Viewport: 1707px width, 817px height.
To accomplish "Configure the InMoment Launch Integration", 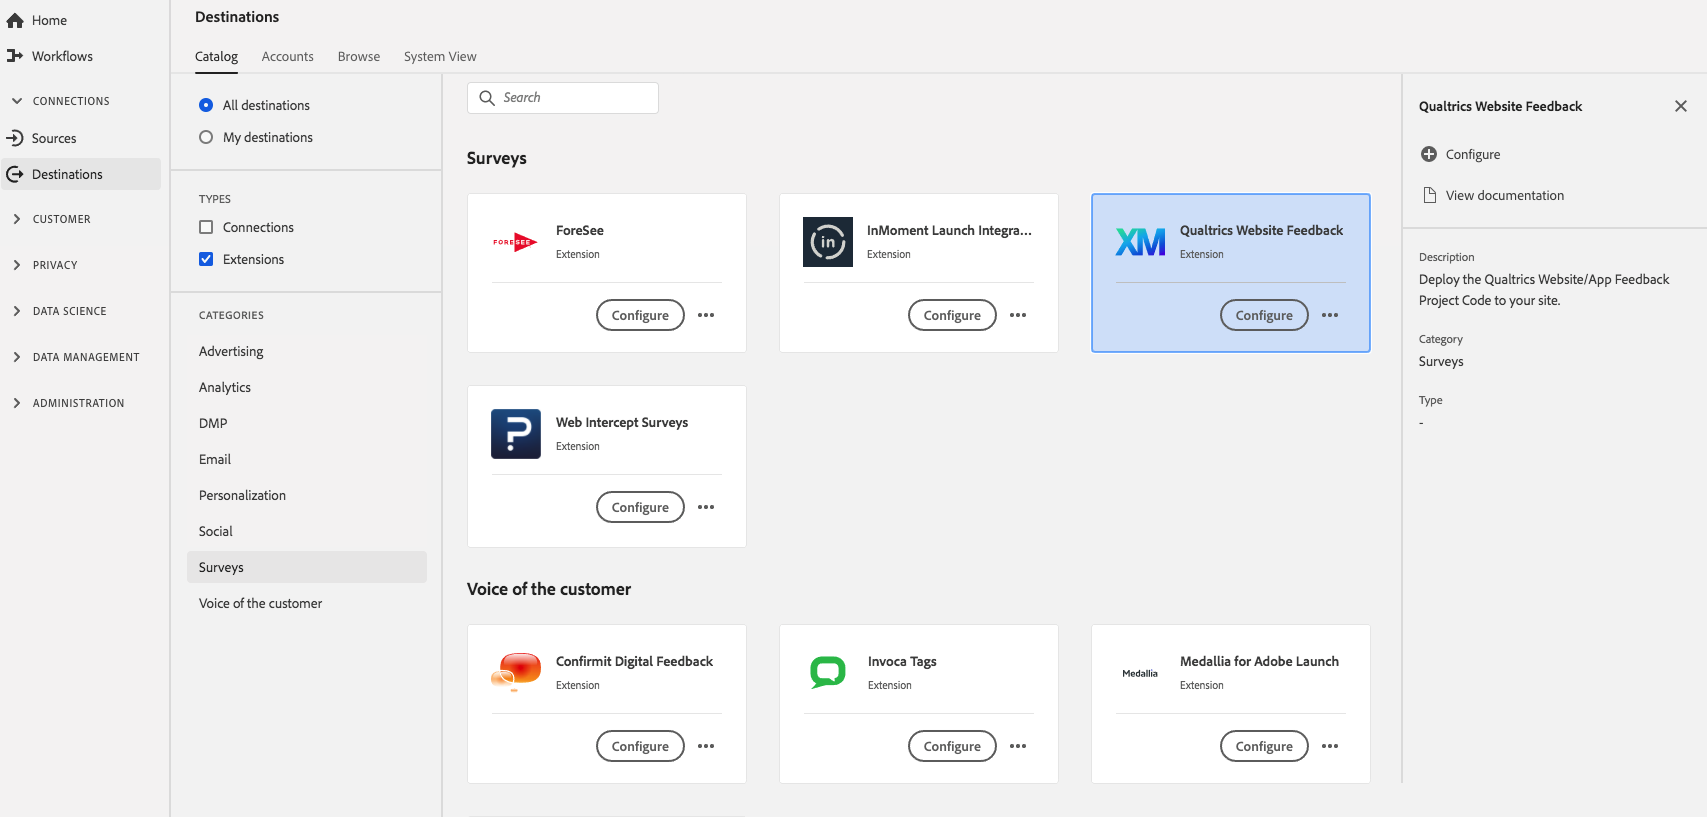I will point(952,315).
